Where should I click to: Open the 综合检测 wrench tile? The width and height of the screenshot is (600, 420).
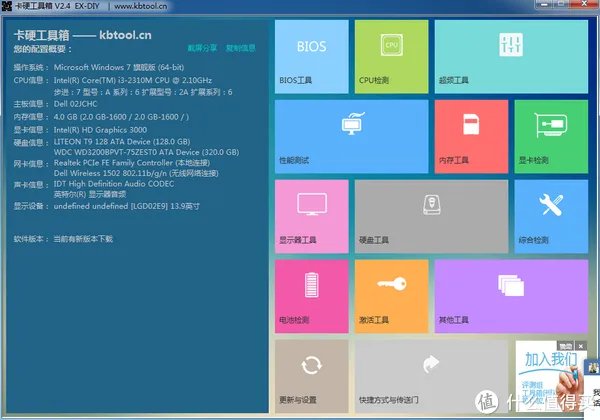click(551, 217)
